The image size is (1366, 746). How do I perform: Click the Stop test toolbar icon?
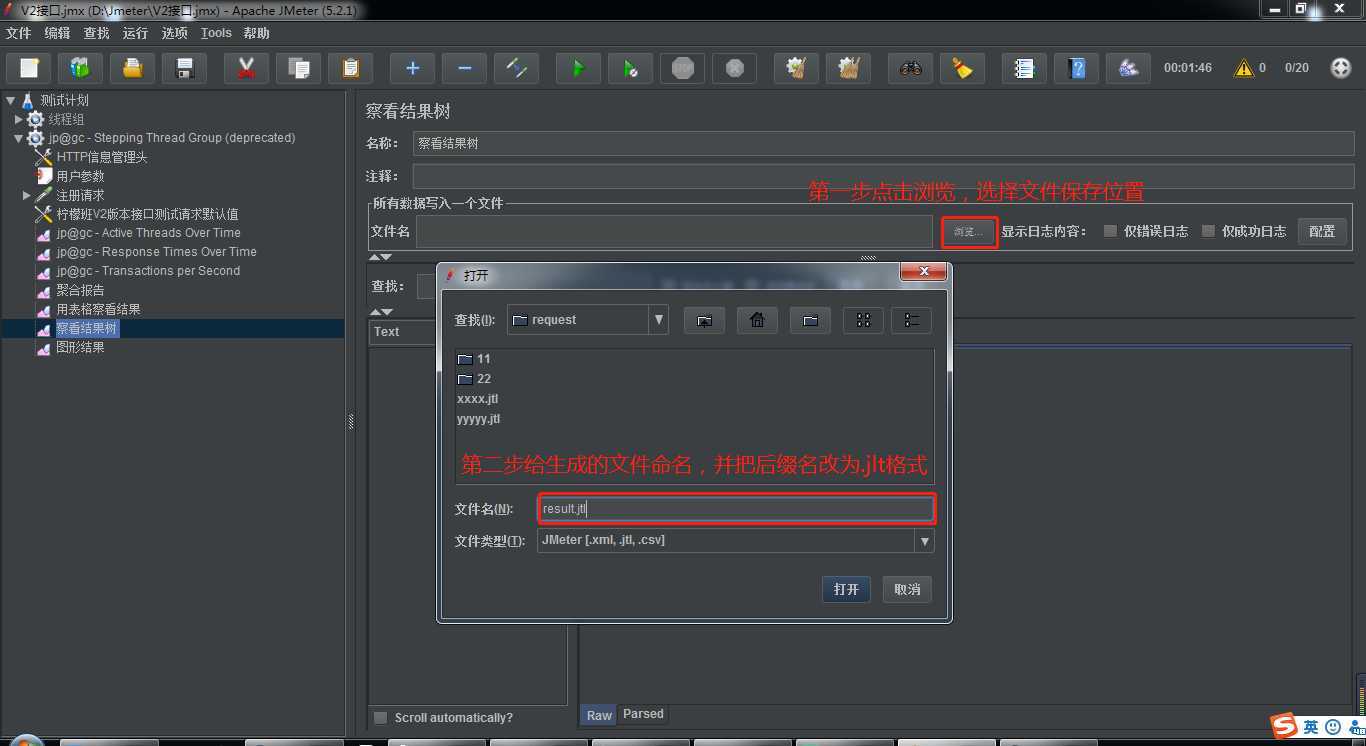(x=682, y=68)
